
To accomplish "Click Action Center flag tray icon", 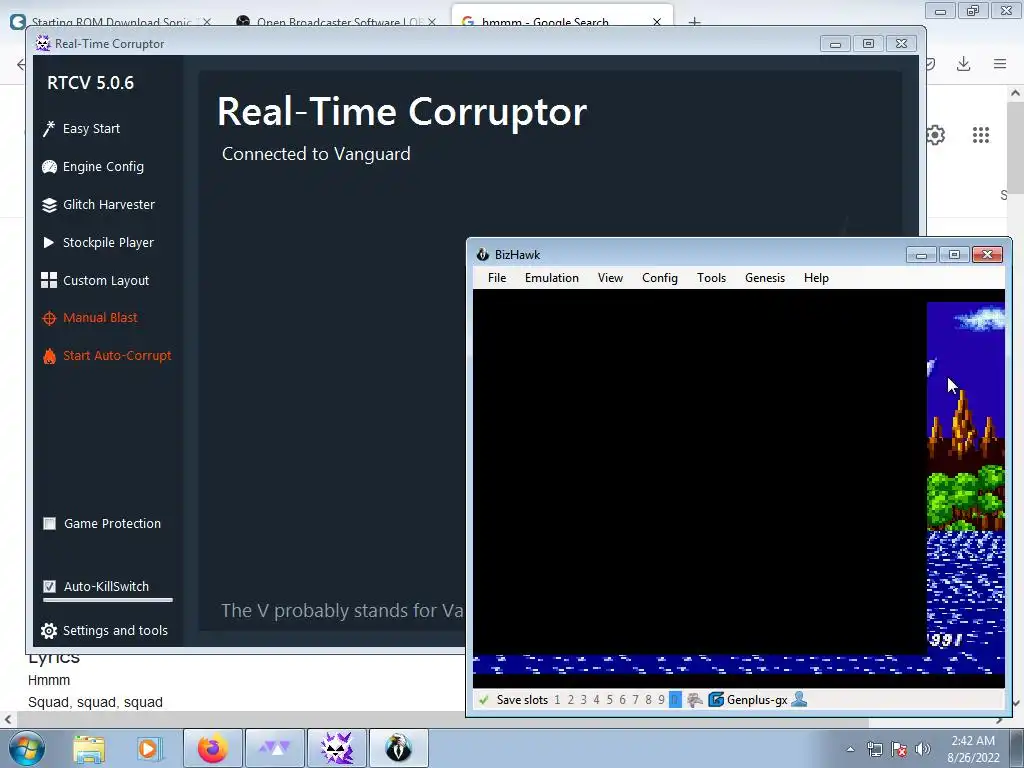I will (899, 749).
